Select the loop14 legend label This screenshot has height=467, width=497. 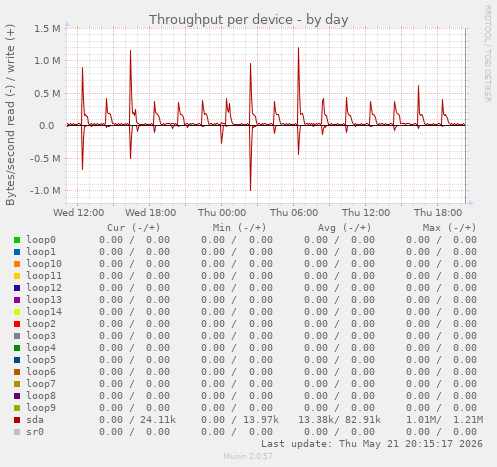44,312
